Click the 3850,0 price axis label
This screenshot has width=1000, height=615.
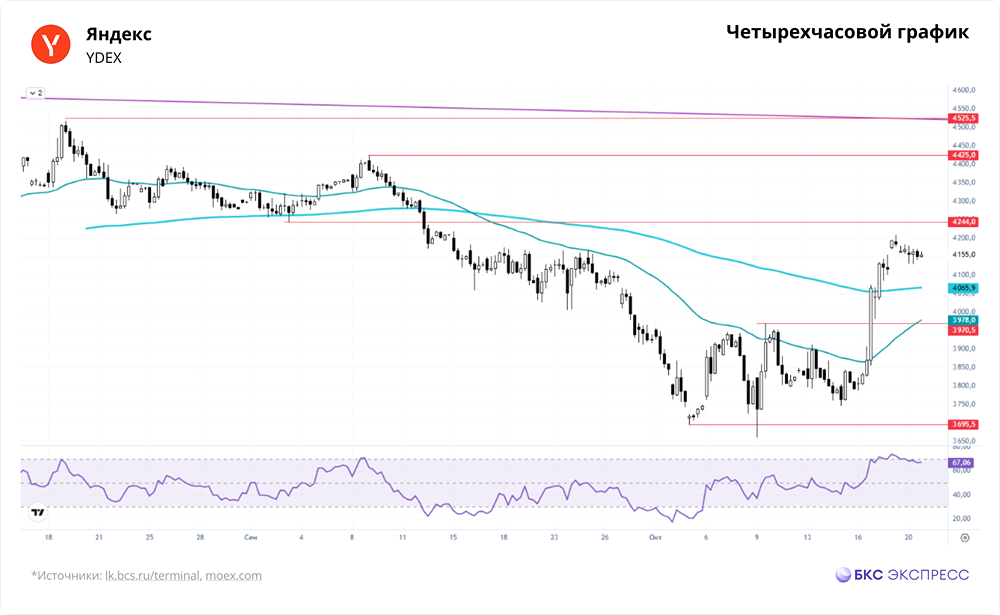click(x=964, y=367)
